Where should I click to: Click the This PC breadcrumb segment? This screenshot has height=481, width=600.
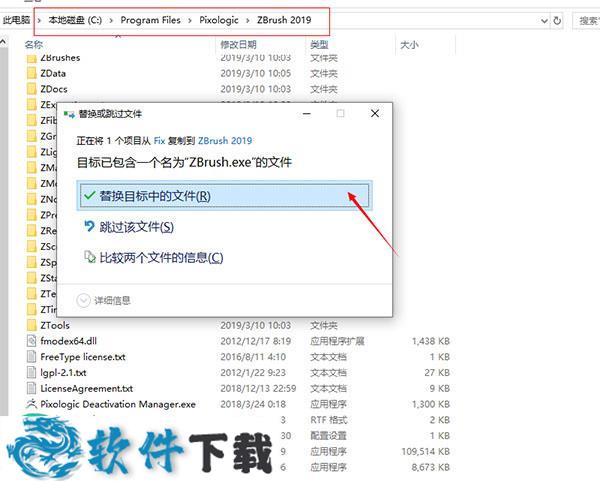coord(16,20)
